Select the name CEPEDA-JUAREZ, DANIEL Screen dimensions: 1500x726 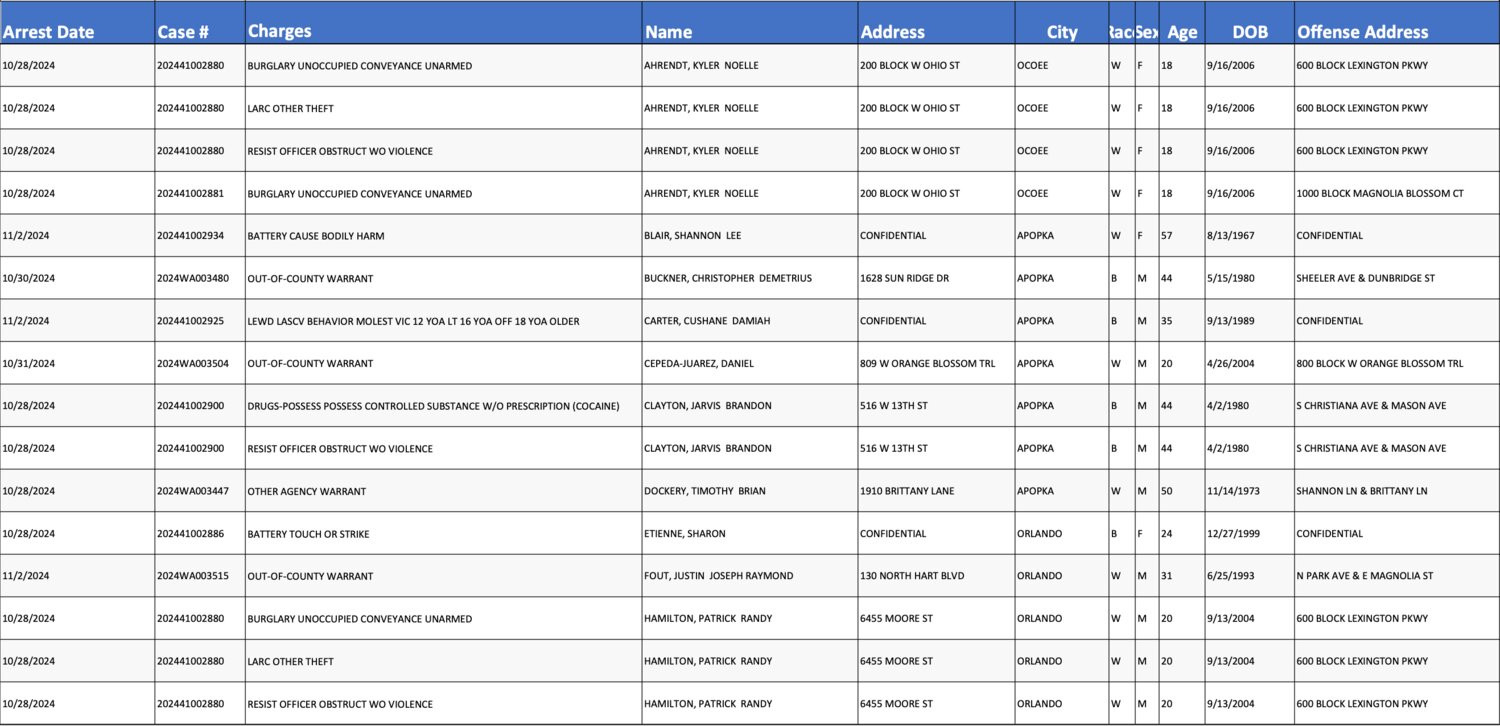pyautogui.click(x=750, y=363)
